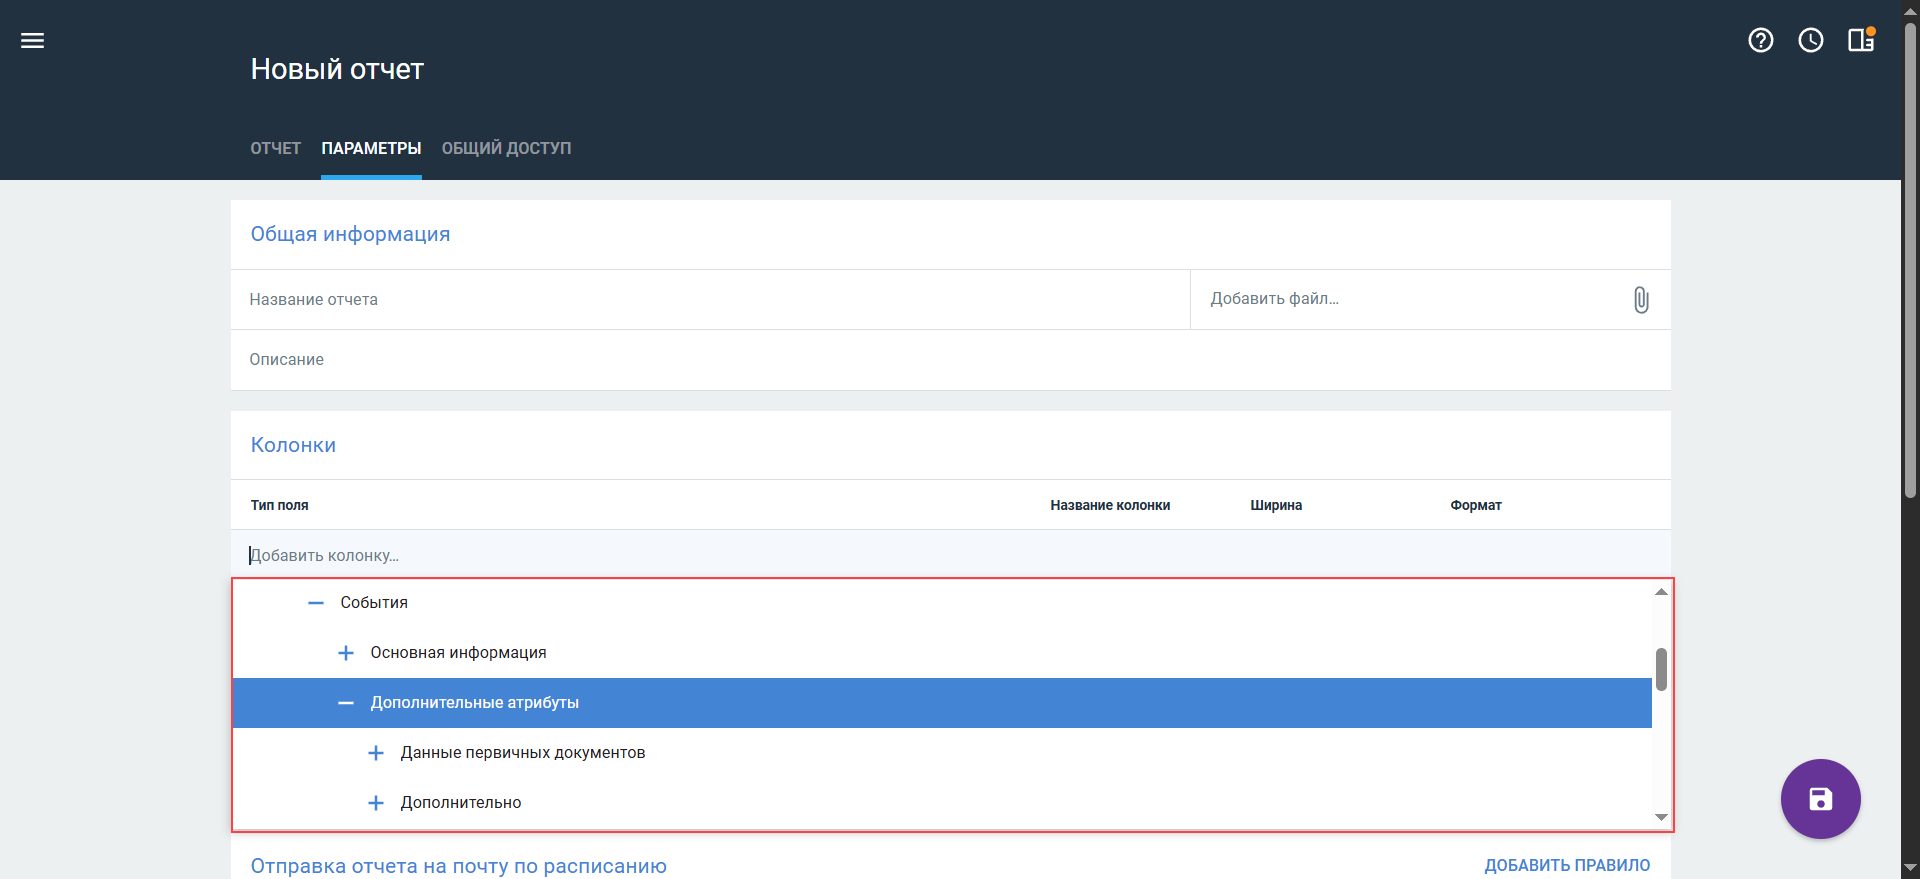
Task: Open the notifications panel icon
Action: point(1860,40)
